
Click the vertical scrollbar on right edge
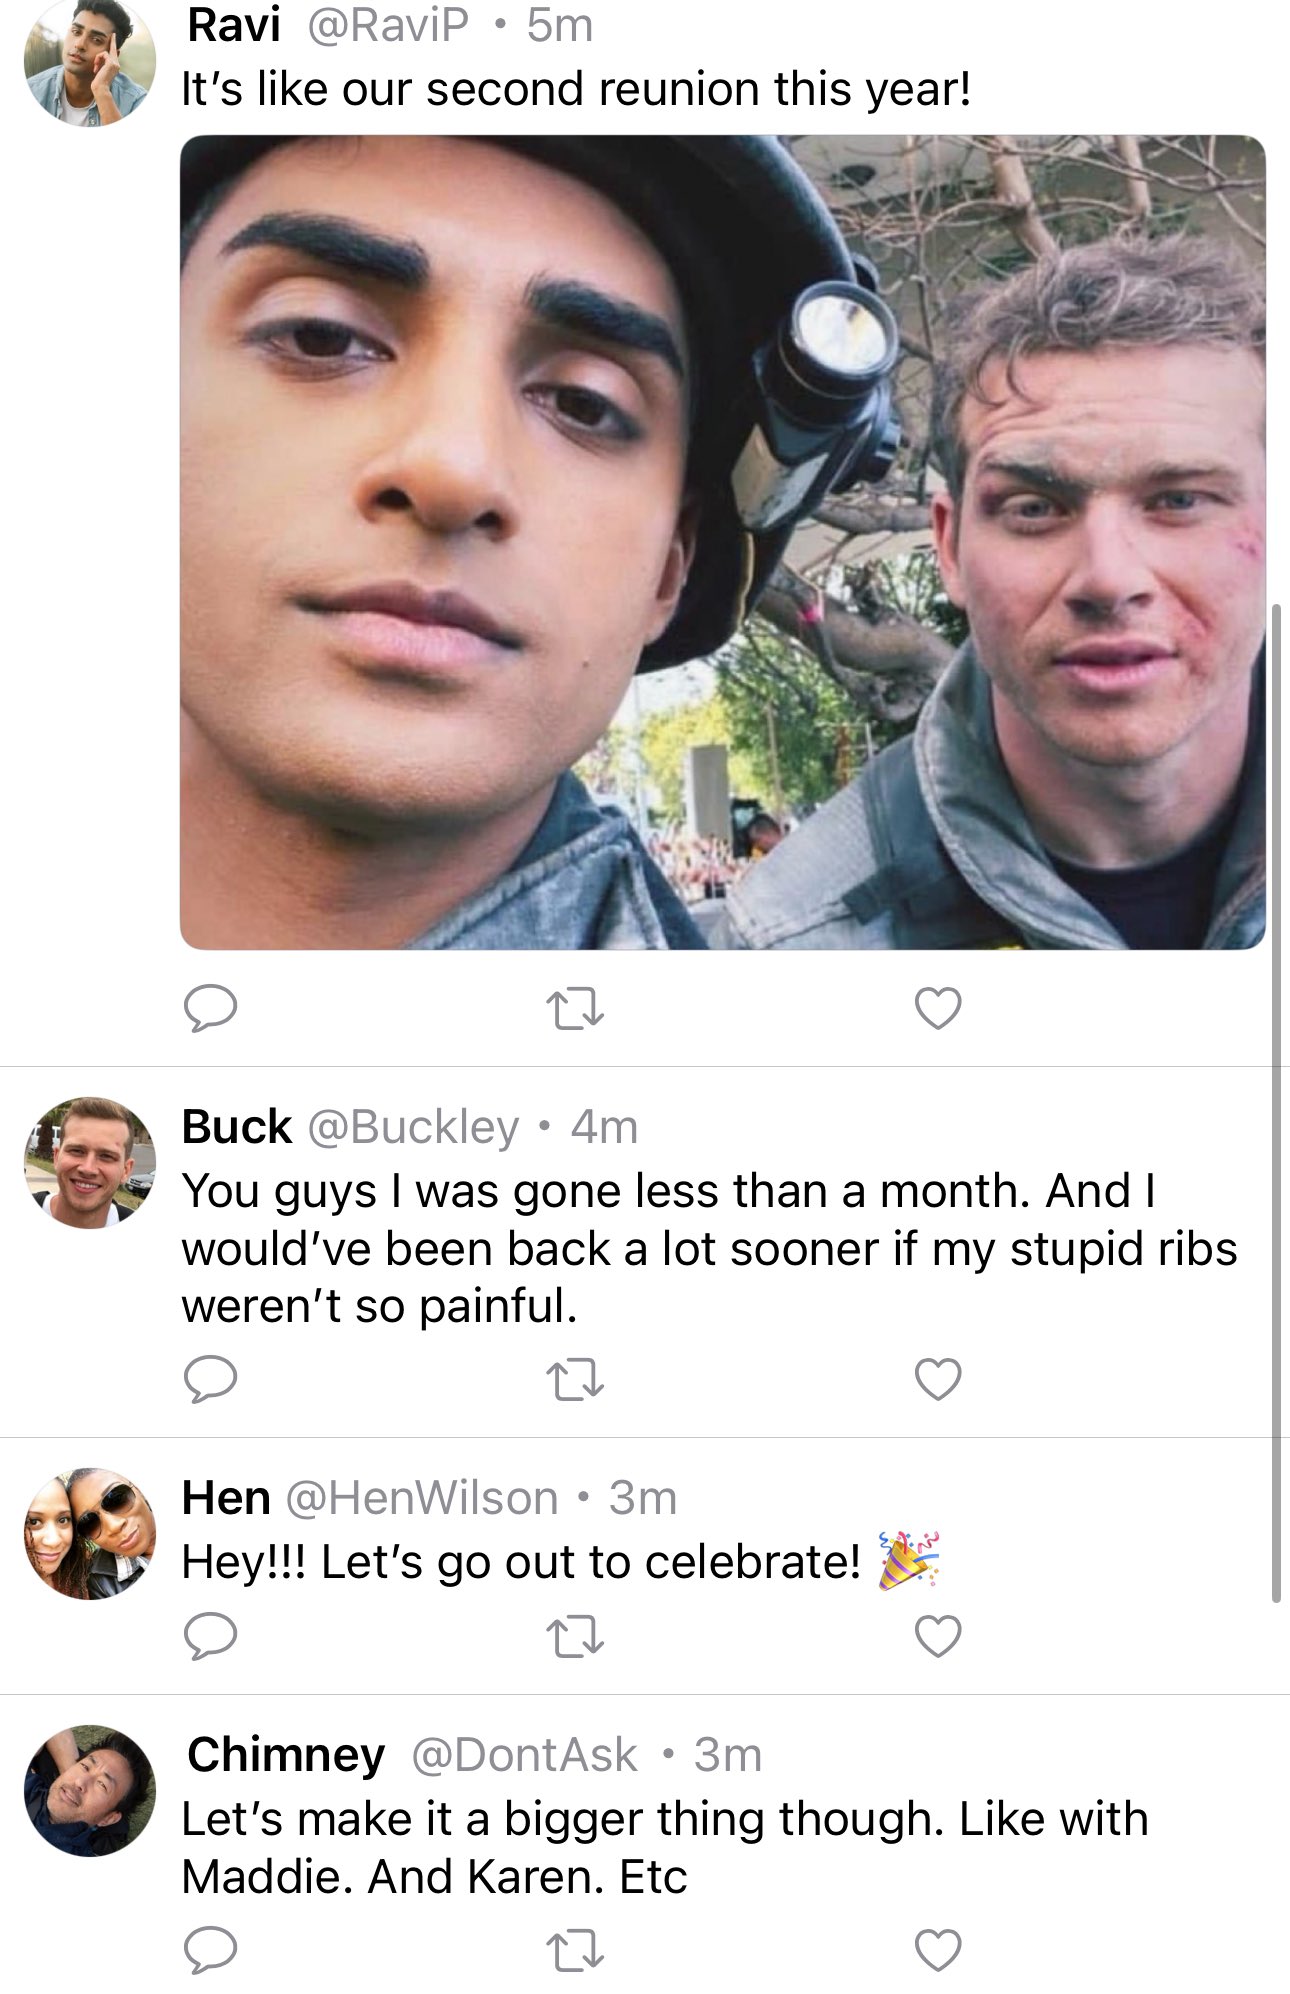(1276, 1102)
